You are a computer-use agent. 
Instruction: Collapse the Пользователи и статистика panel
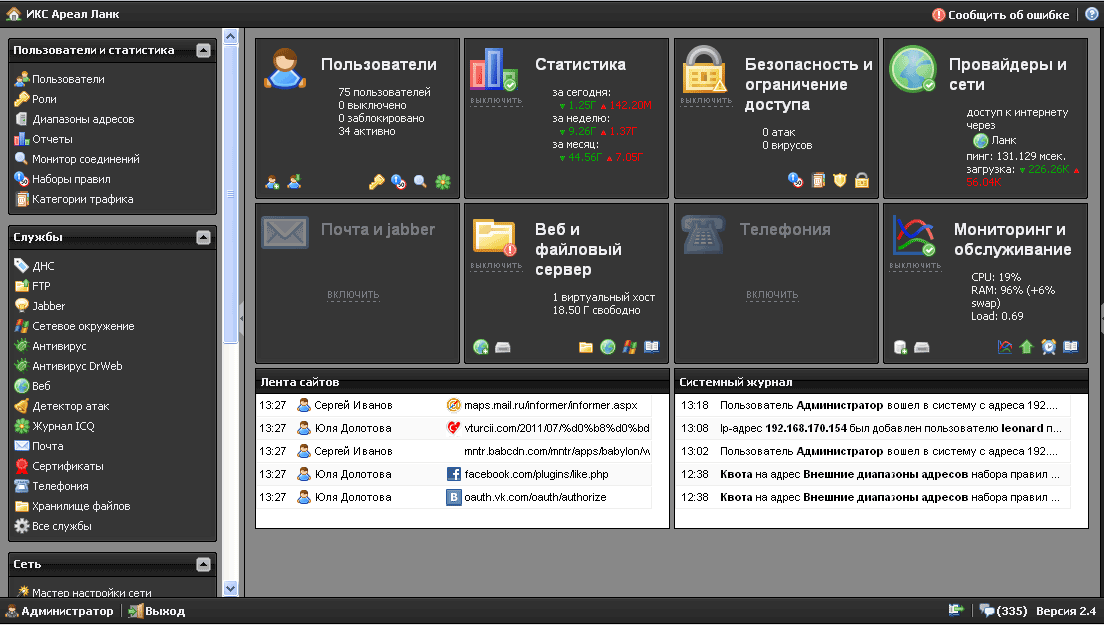[204, 50]
